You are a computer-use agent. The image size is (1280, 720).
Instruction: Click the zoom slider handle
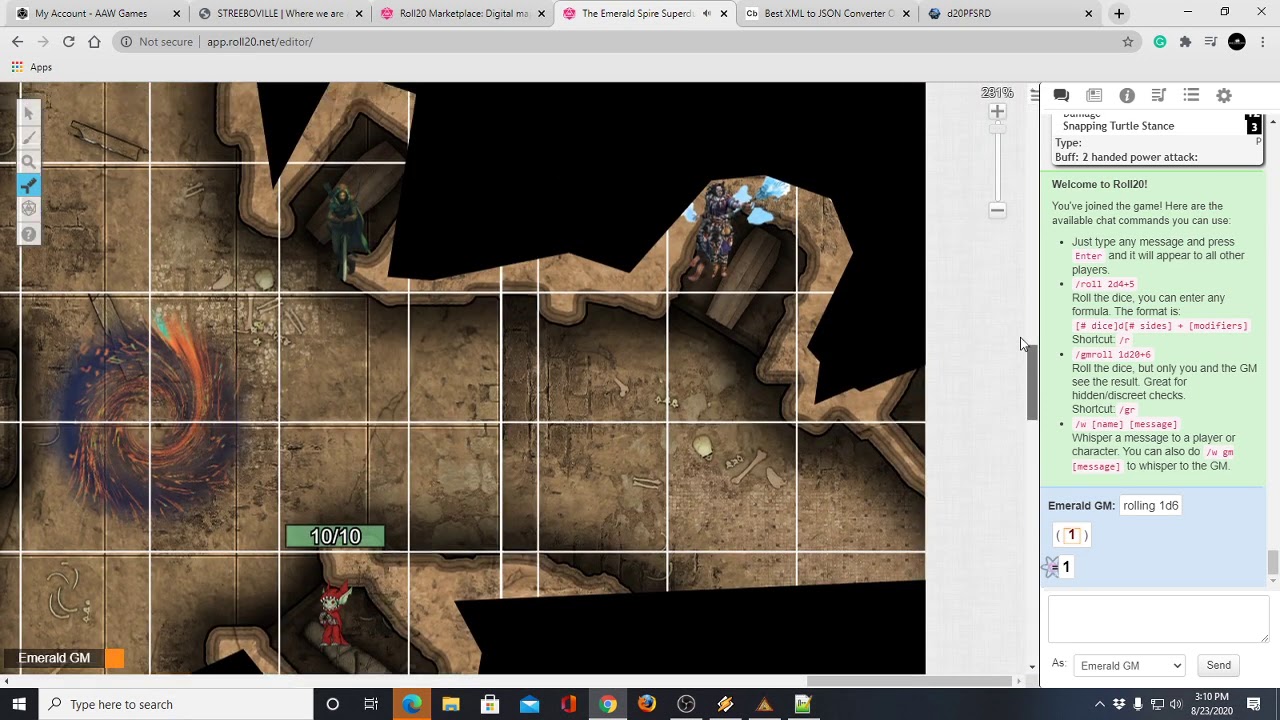[x=997, y=130]
